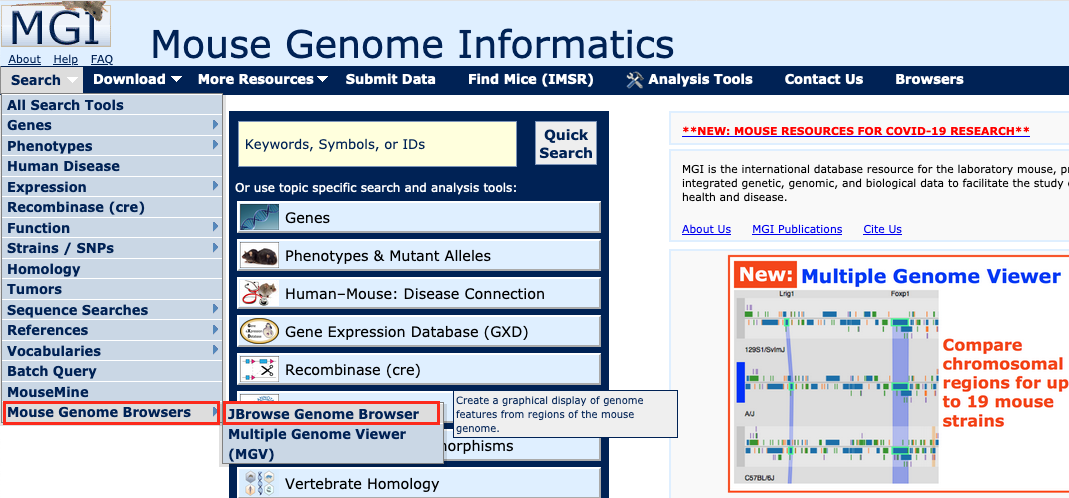Select Tumors menu entry
The image size is (1069, 498).
tap(113, 289)
